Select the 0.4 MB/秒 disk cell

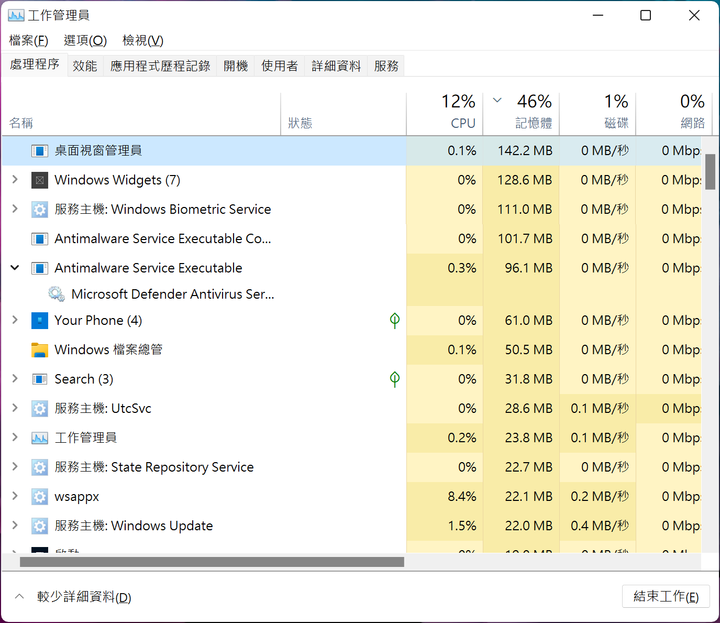[597, 526]
